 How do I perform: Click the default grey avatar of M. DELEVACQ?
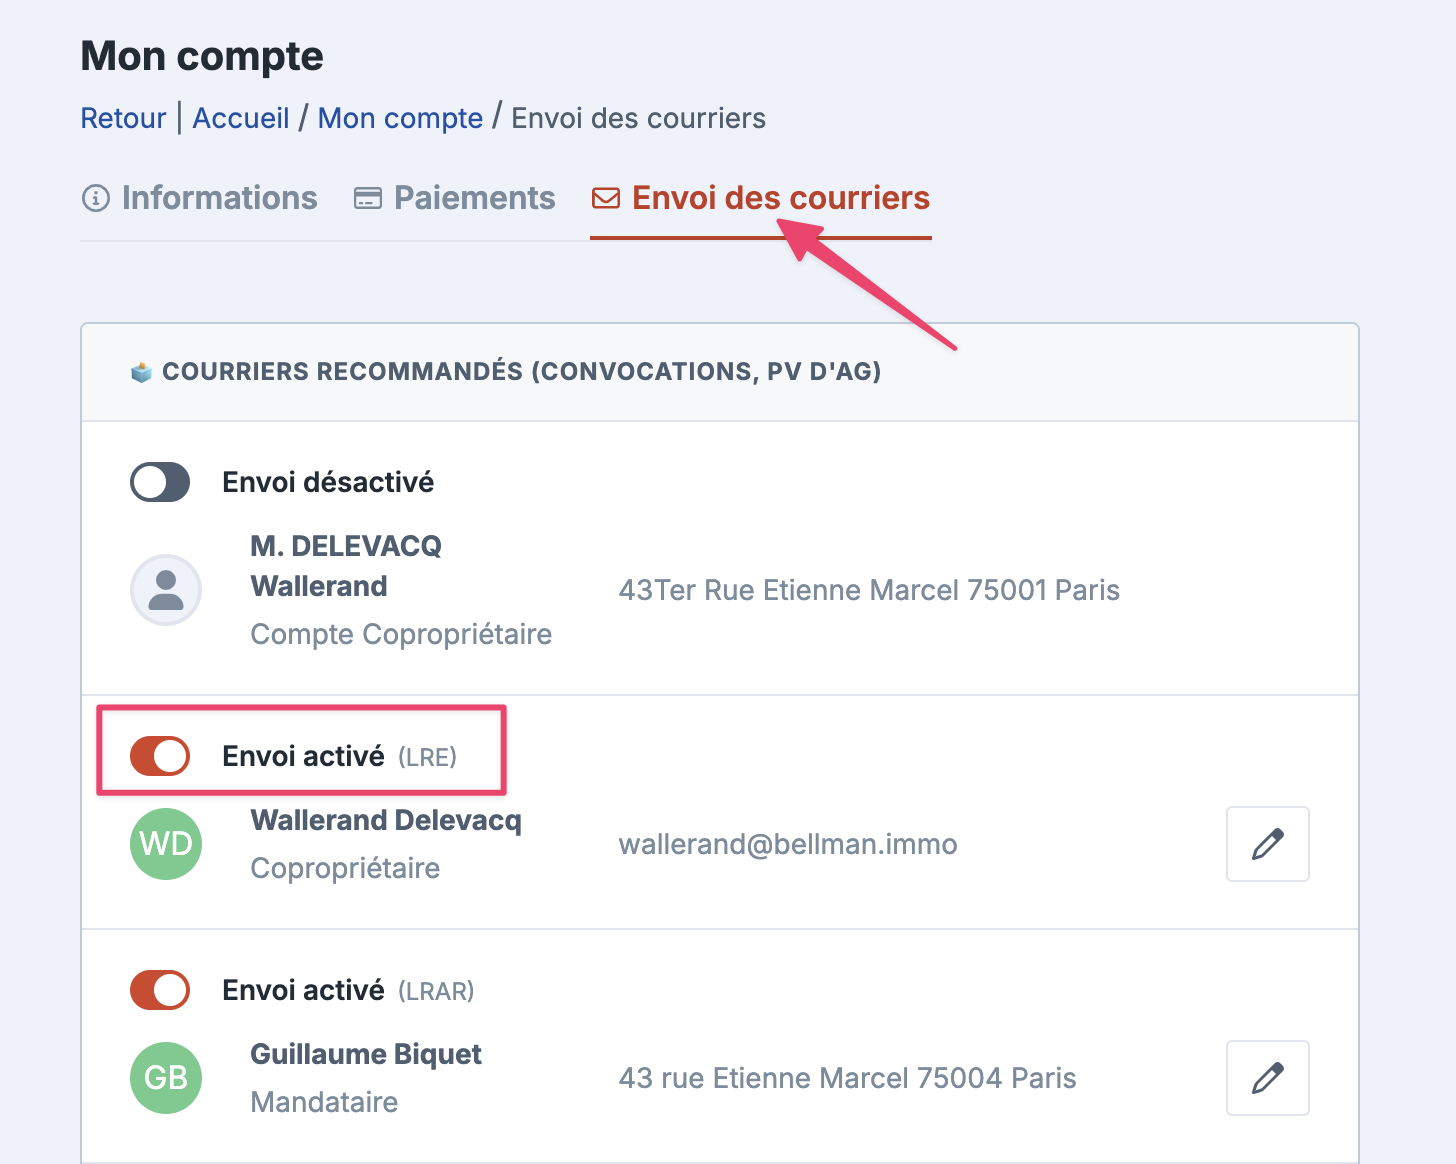166,590
